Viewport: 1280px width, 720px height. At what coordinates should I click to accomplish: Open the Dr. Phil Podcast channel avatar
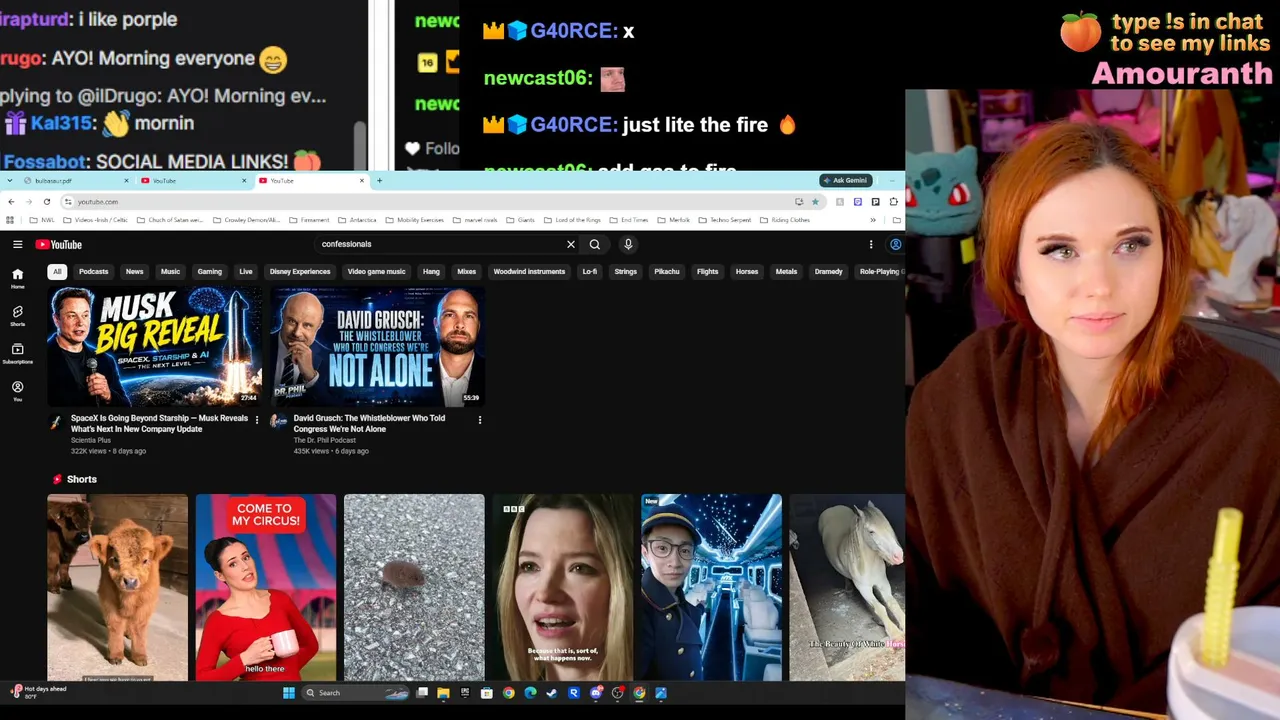(x=278, y=422)
